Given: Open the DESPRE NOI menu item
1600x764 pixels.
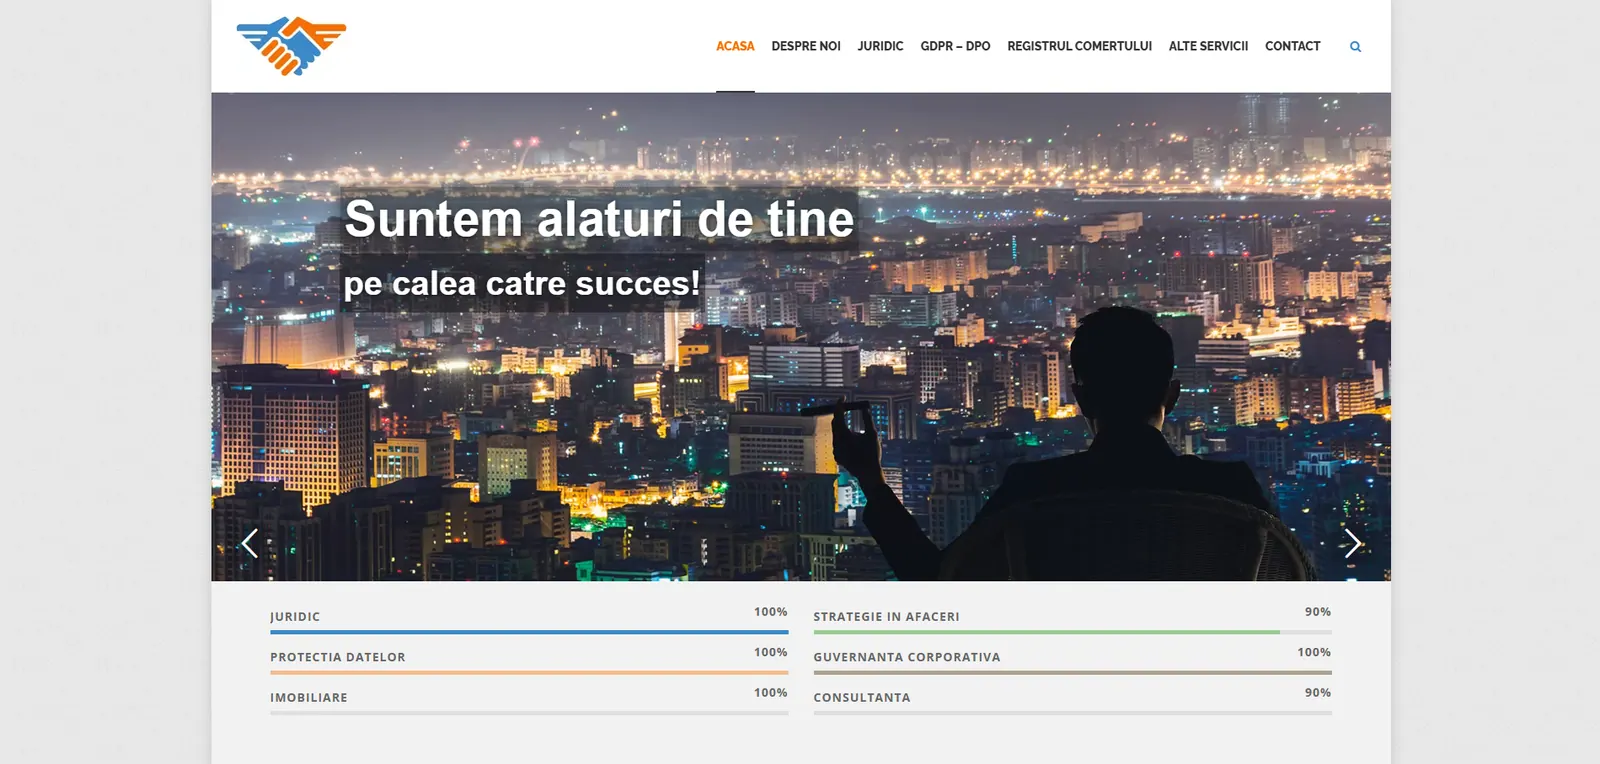Looking at the screenshot, I should click(x=806, y=46).
